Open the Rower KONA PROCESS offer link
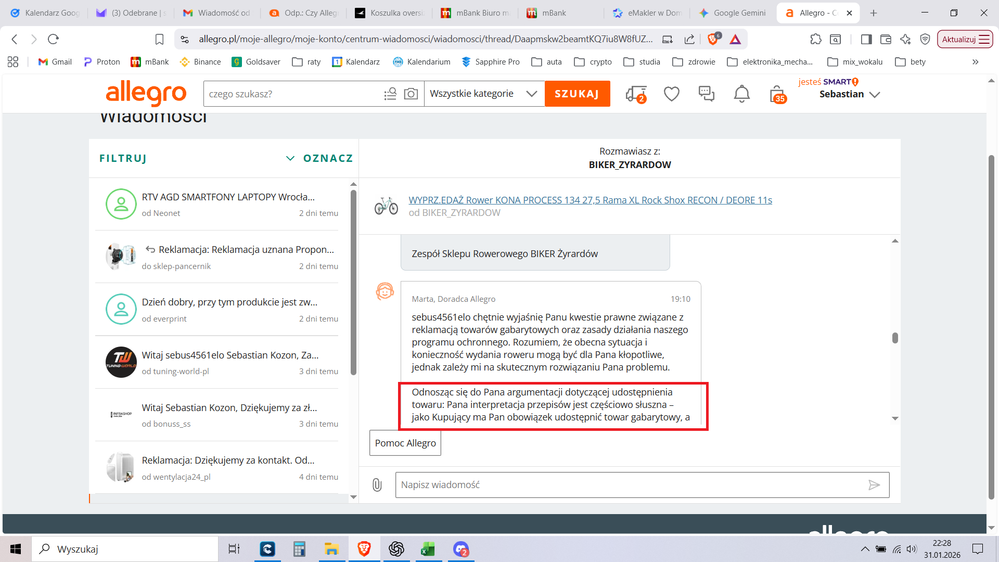Image resolution: width=999 pixels, height=562 pixels. point(590,200)
